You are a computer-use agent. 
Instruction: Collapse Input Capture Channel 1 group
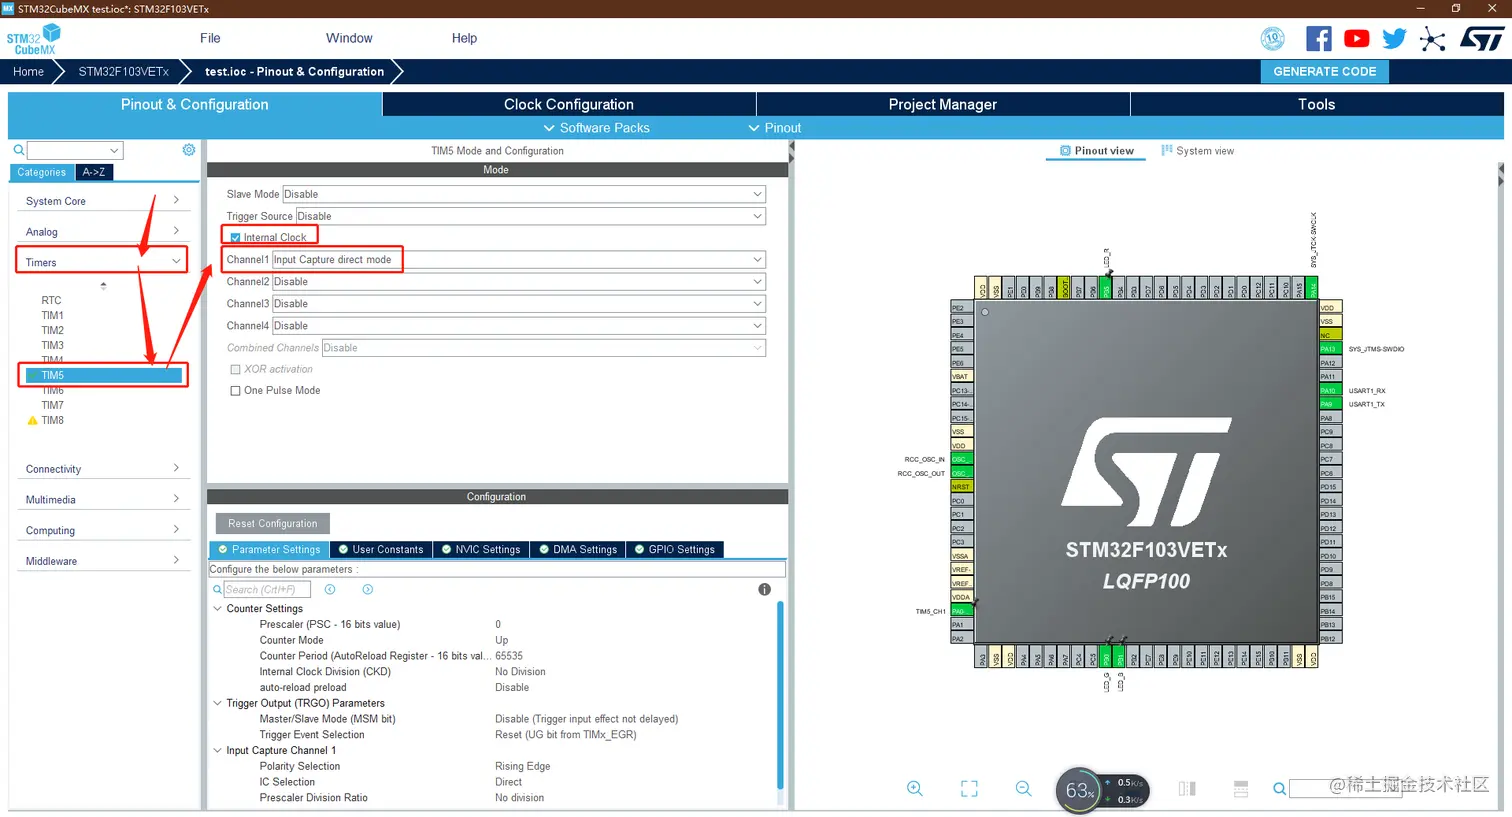(x=217, y=750)
